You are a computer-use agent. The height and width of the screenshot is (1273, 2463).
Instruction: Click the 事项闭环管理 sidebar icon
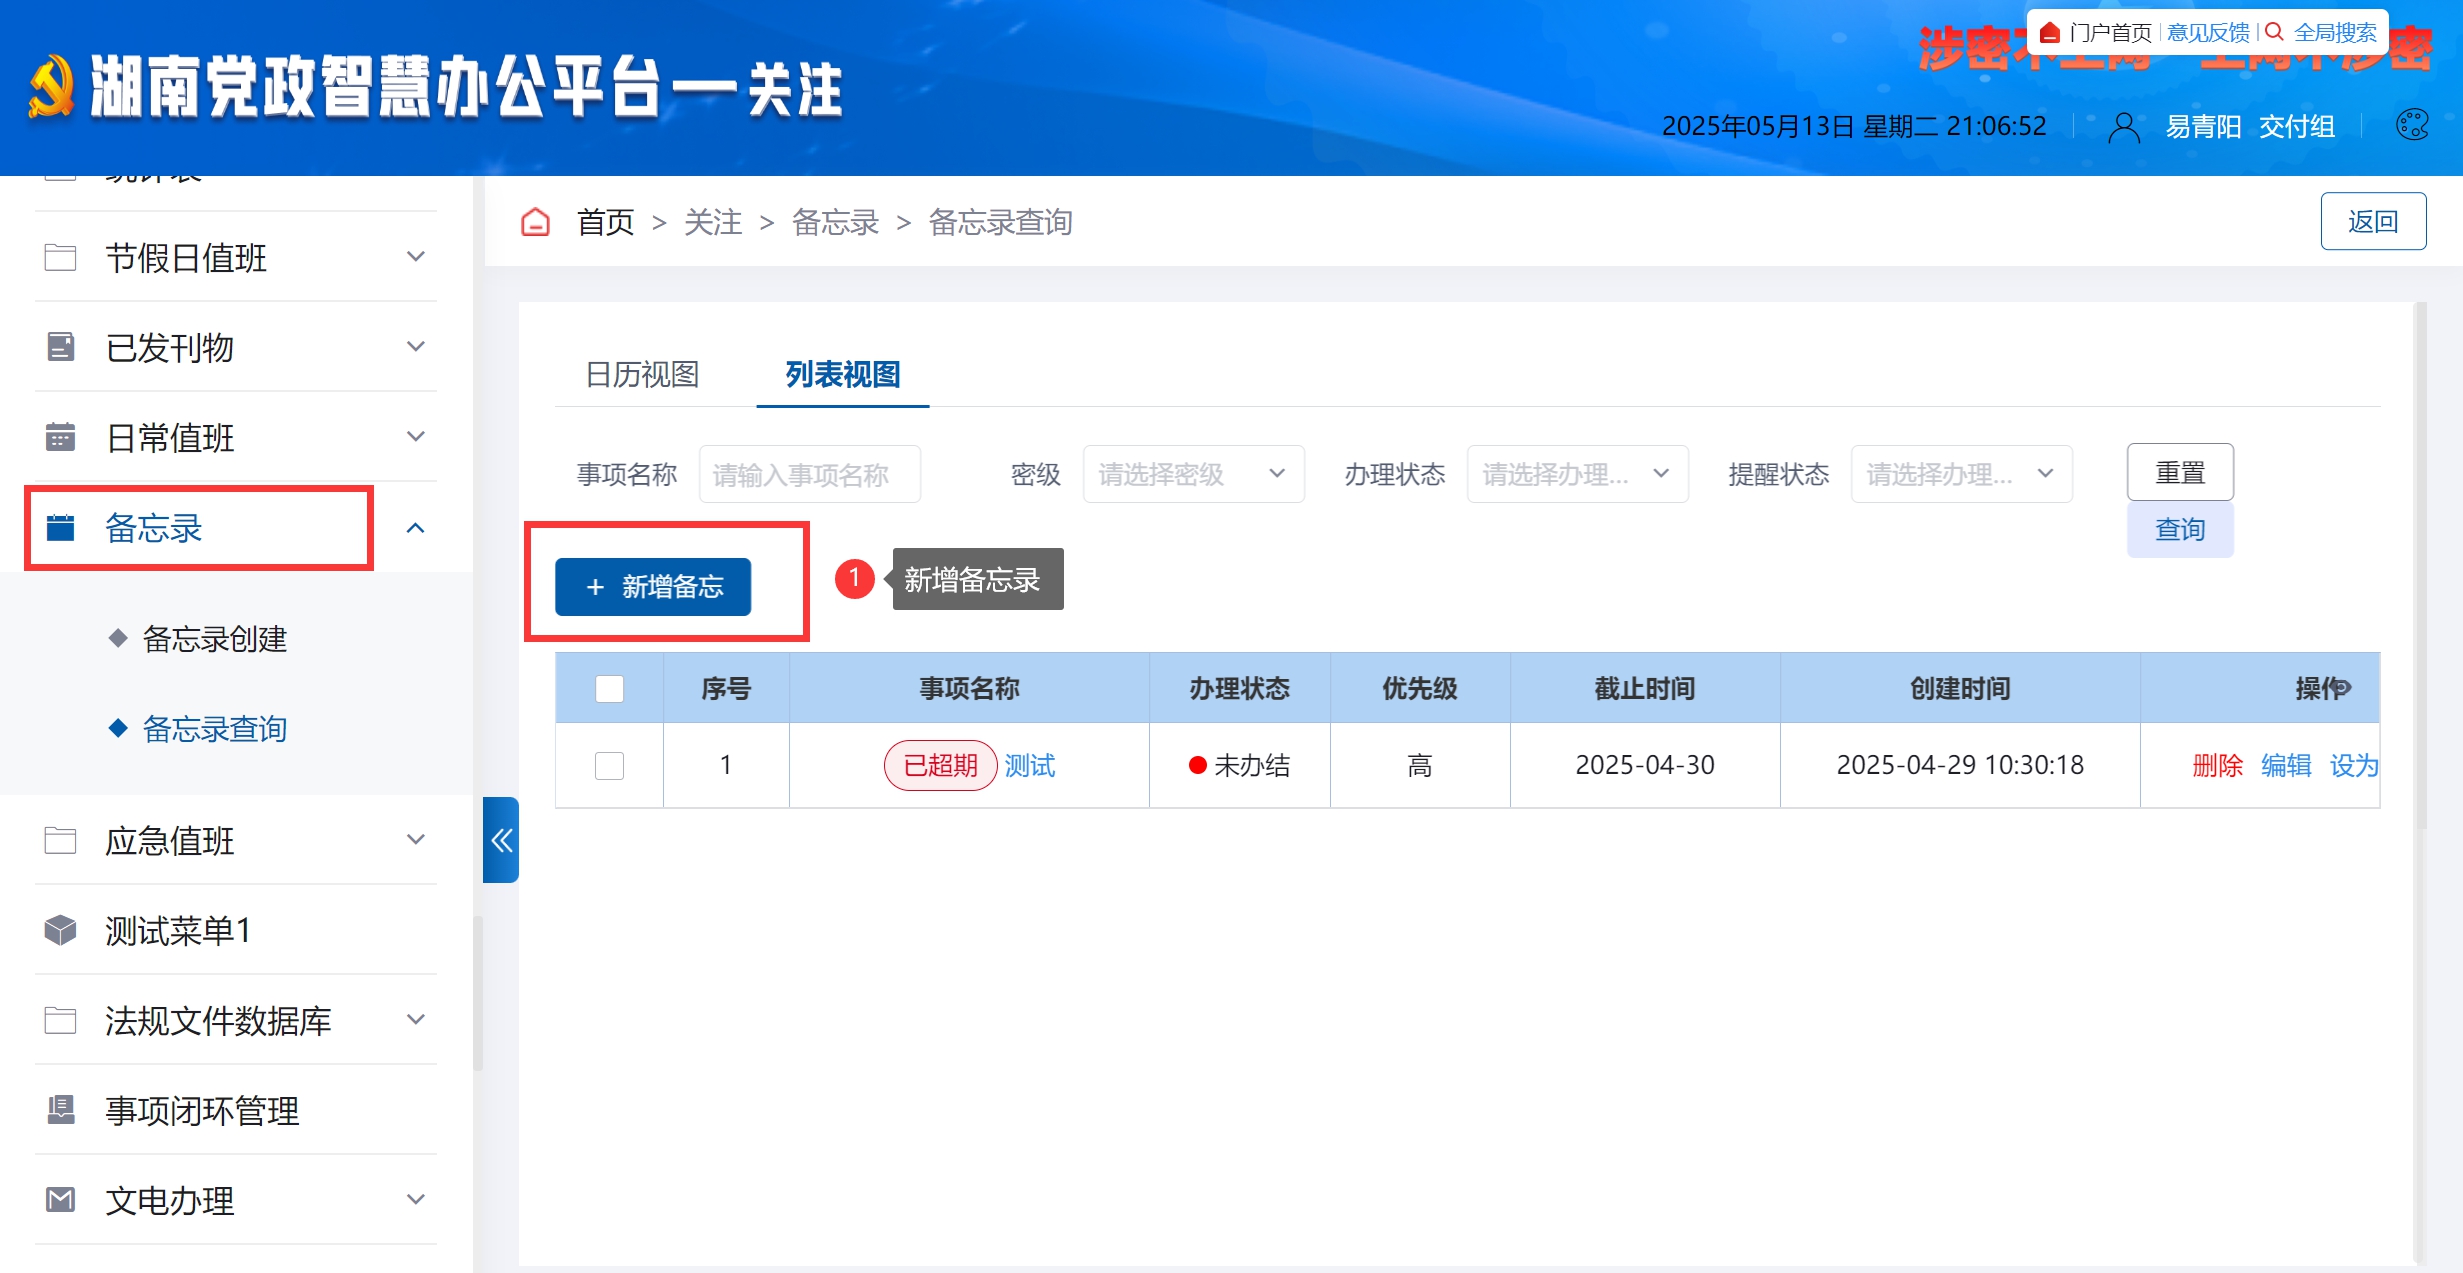point(60,1110)
